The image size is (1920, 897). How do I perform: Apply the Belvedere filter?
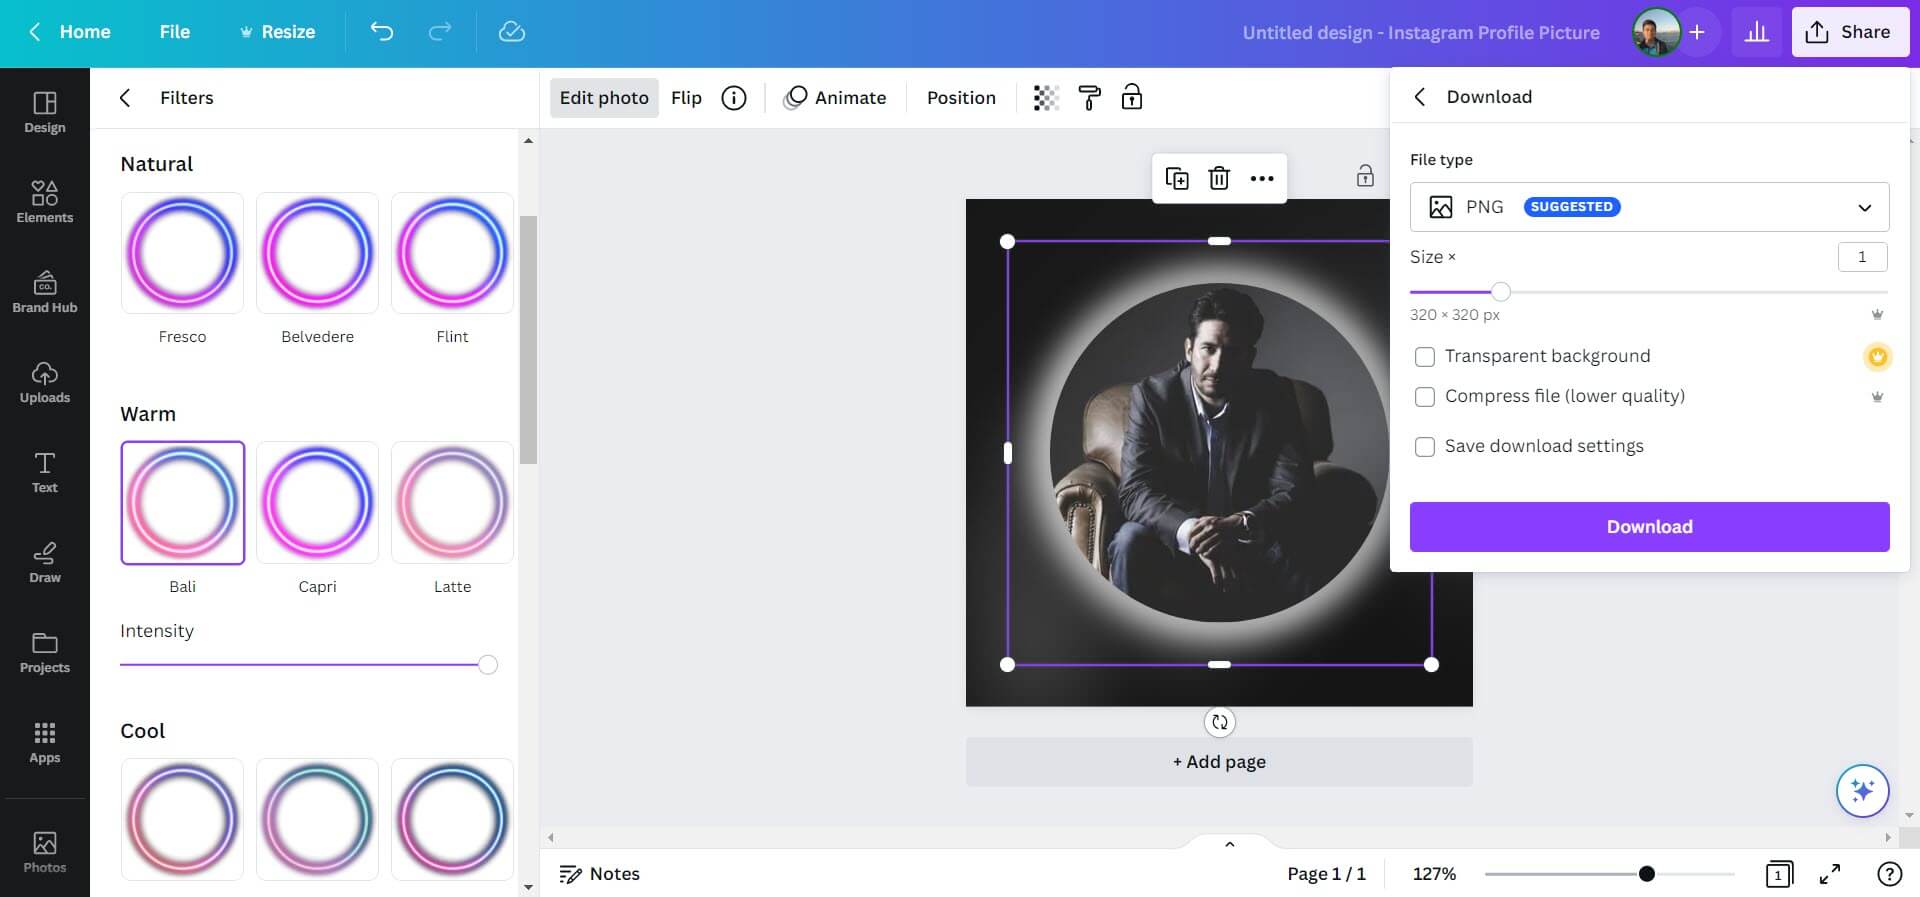point(317,253)
